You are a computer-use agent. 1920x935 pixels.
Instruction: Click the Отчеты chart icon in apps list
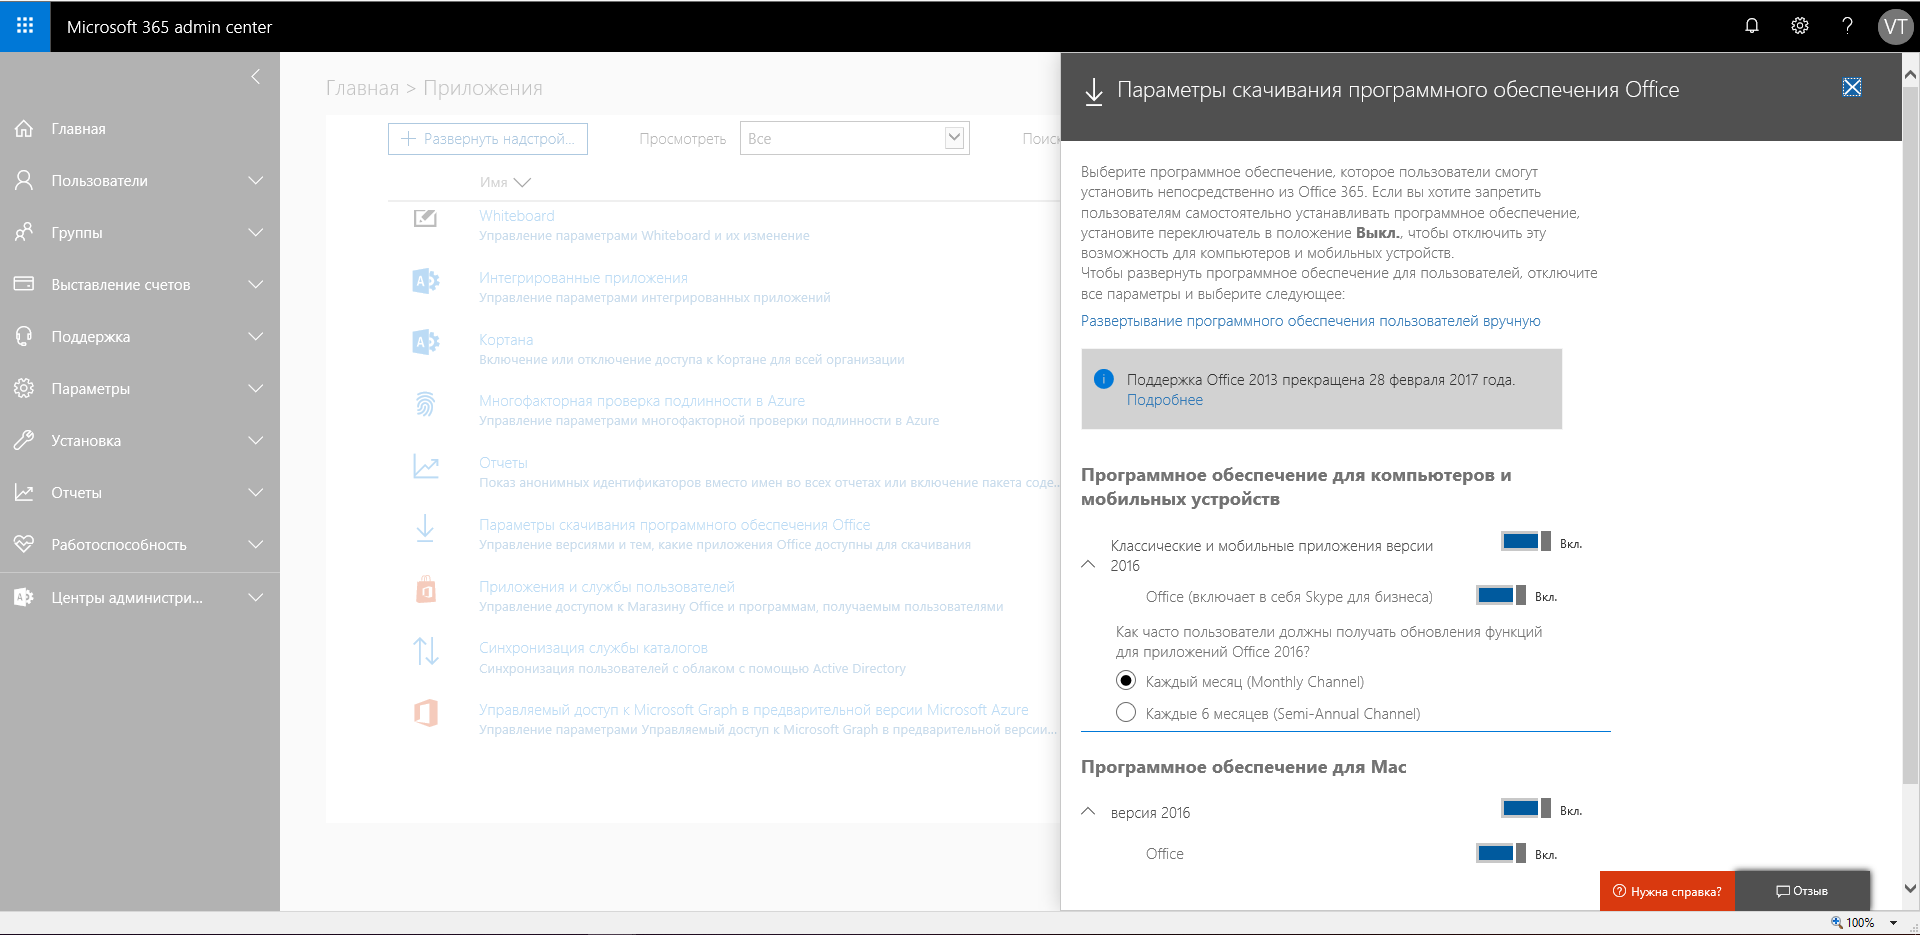pyautogui.click(x=426, y=466)
